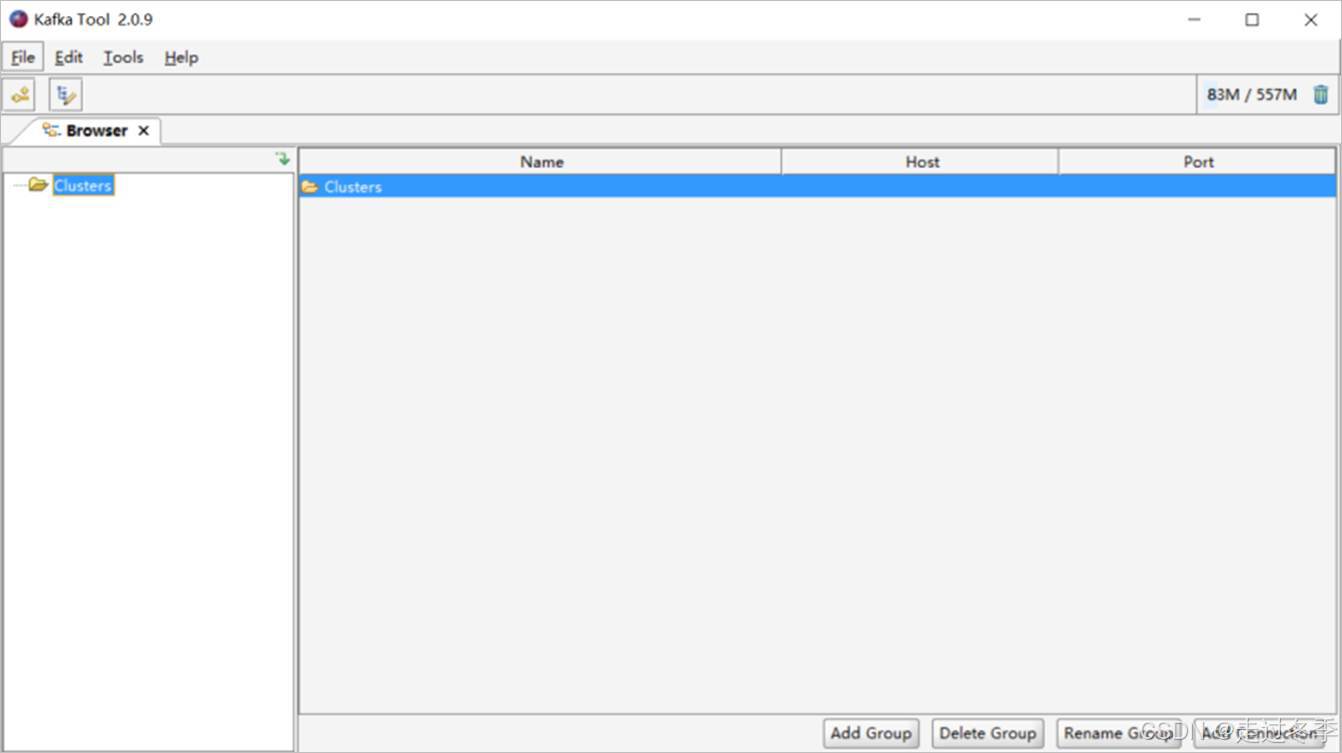1342x753 pixels.
Task: Select Clusters node in left tree
Action: click(83, 185)
